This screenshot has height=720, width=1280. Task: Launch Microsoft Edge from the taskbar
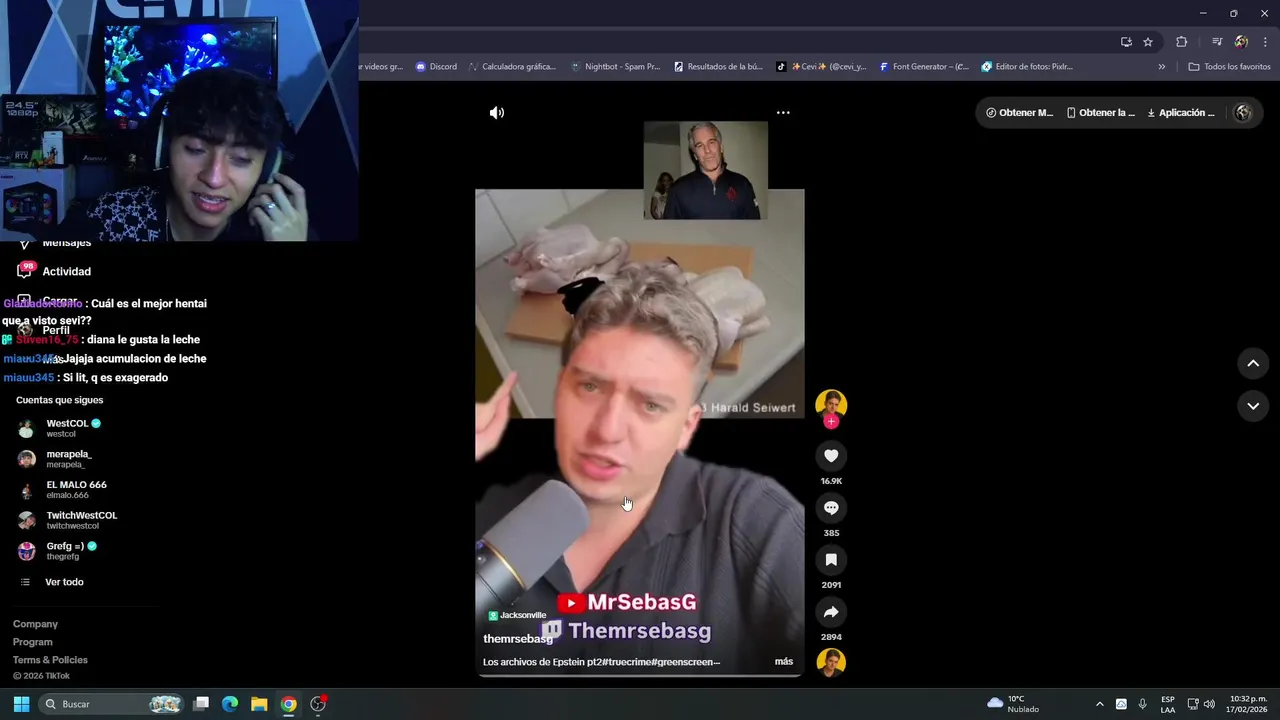pyautogui.click(x=230, y=704)
